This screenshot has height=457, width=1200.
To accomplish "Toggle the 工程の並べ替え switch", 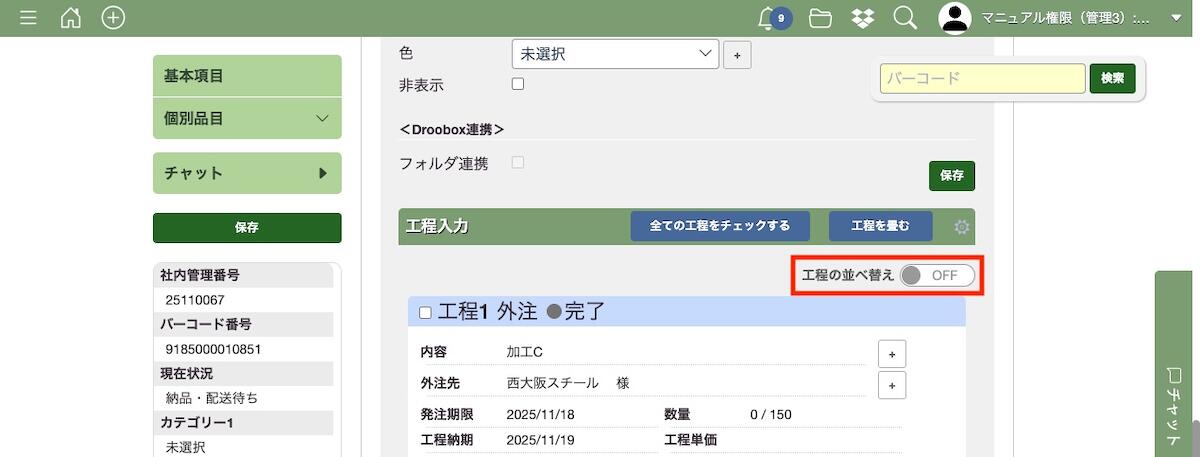I will tap(936, 275).
